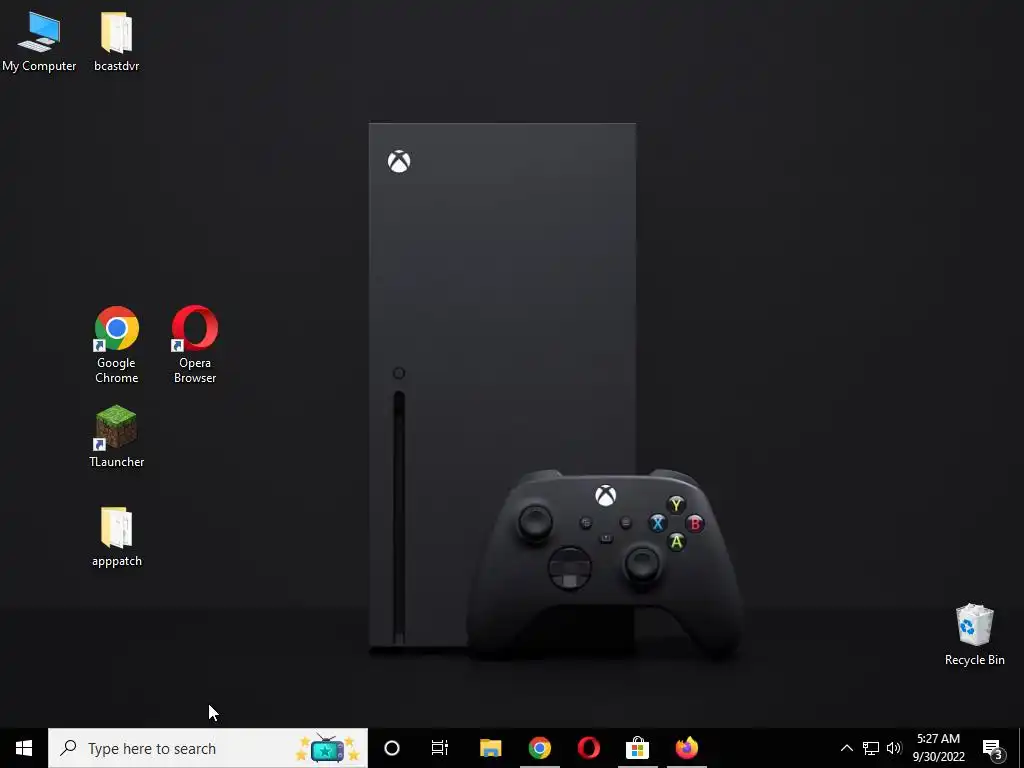Open Google Chrome from the taskbar
The image size is (1024, 768).
pyautogui.click(x=539, y=748)
